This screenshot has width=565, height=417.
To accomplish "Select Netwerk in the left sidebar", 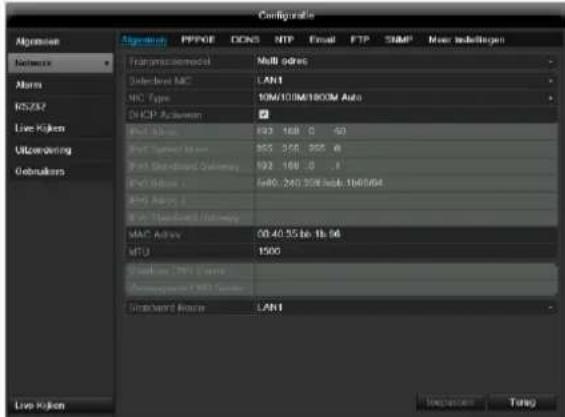I will [60, 63].
